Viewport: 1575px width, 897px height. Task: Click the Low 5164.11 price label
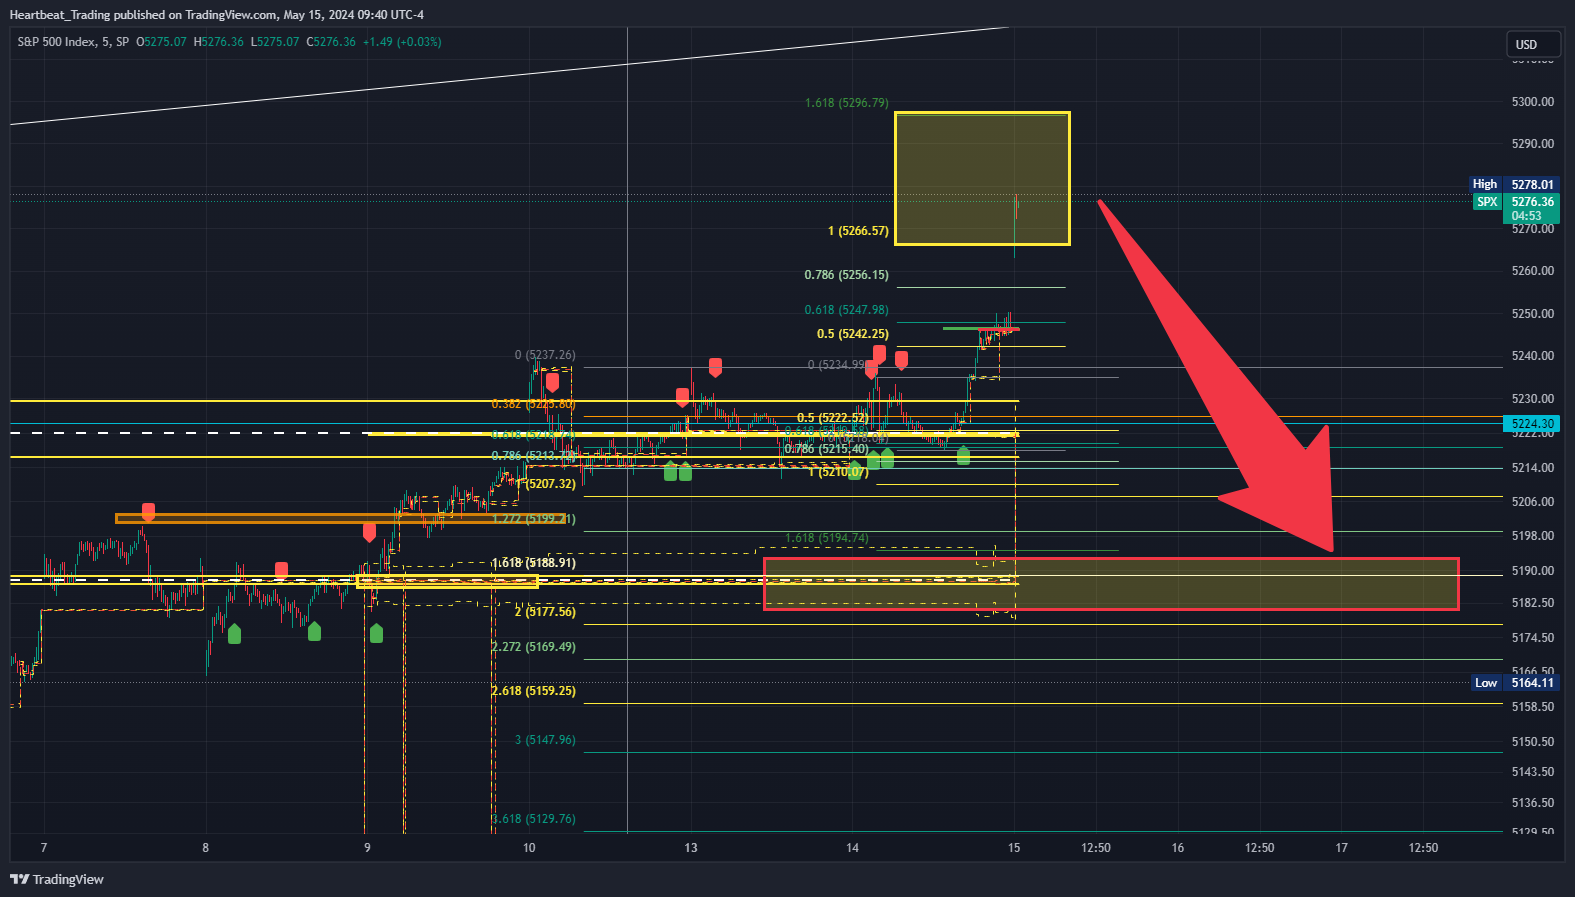[x=1516, y=683]
